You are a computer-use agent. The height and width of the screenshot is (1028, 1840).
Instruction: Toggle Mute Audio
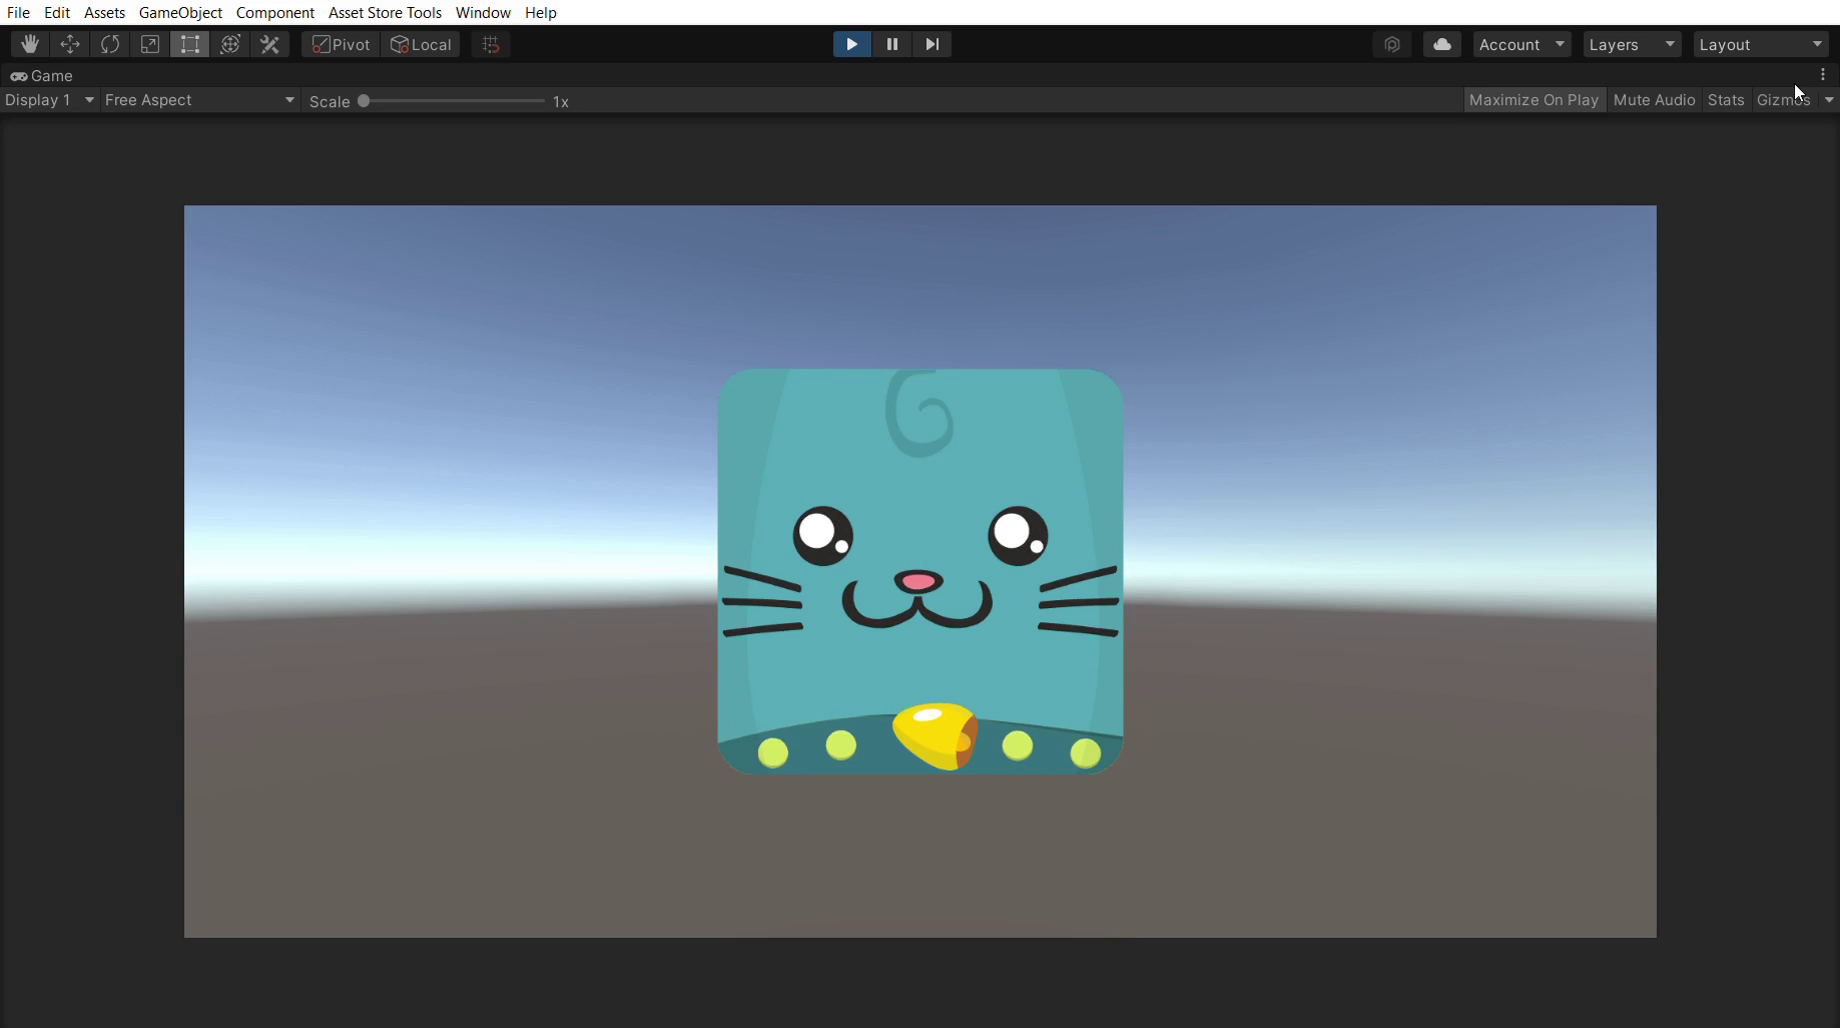(1654, 100)
